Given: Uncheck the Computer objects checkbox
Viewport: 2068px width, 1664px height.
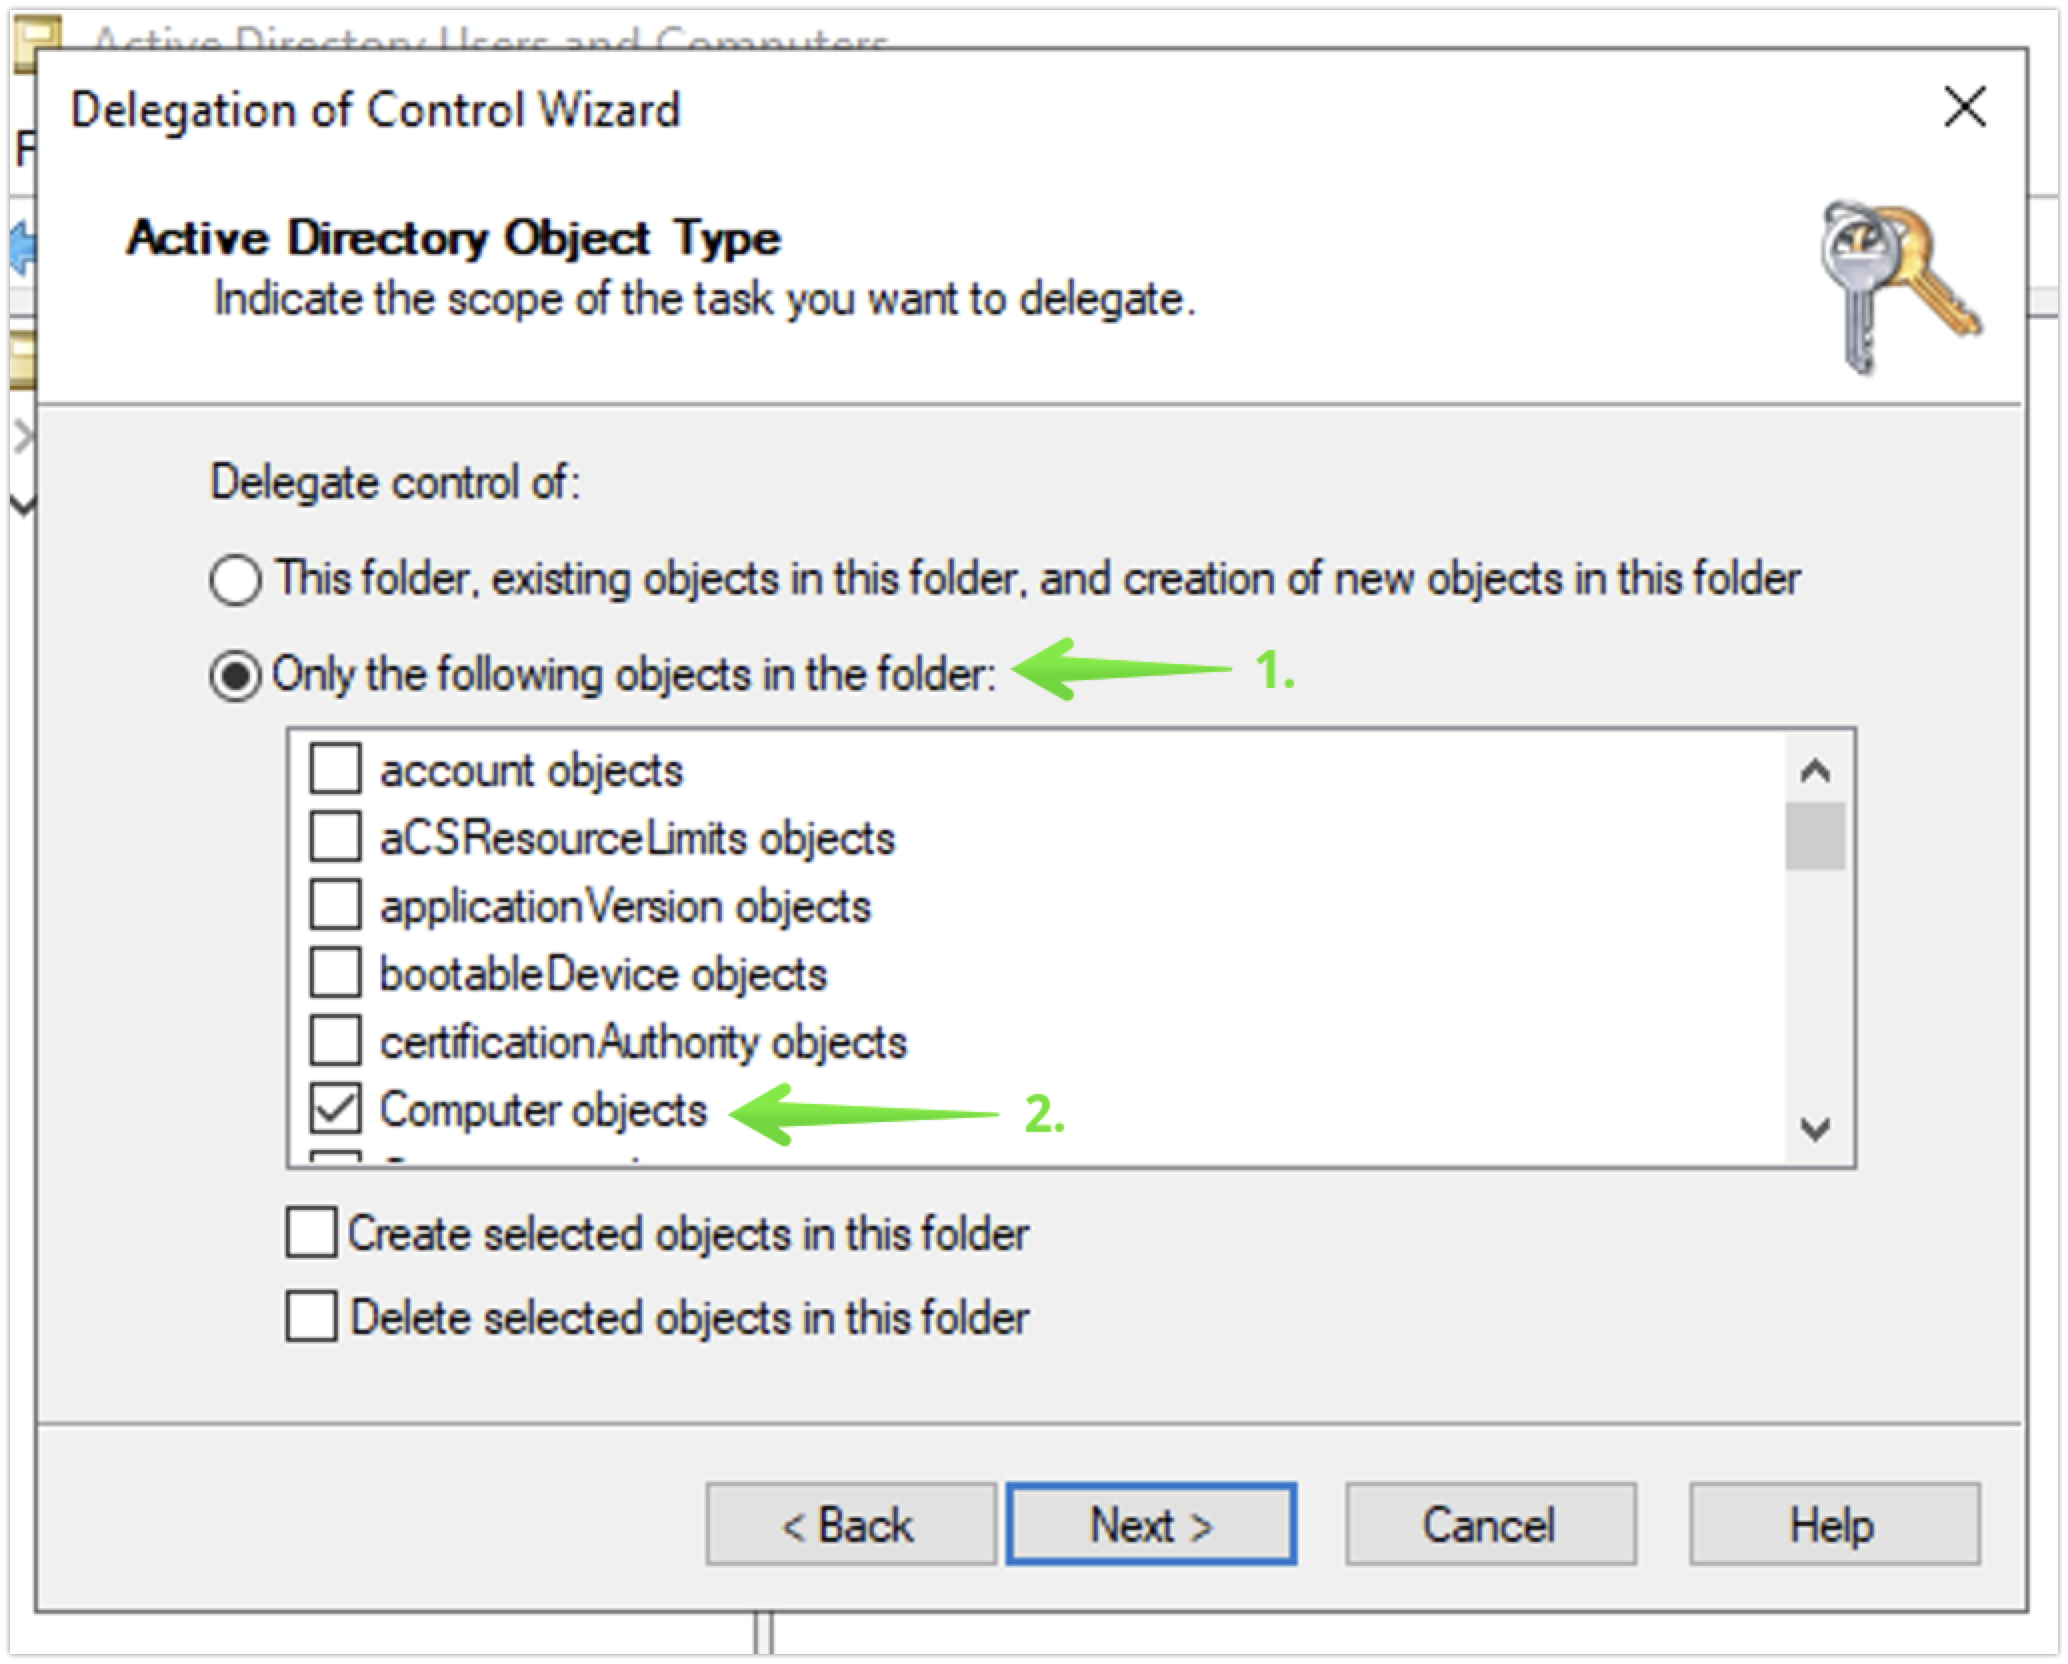Looking at the screenshot, I should click(335, 1109).
